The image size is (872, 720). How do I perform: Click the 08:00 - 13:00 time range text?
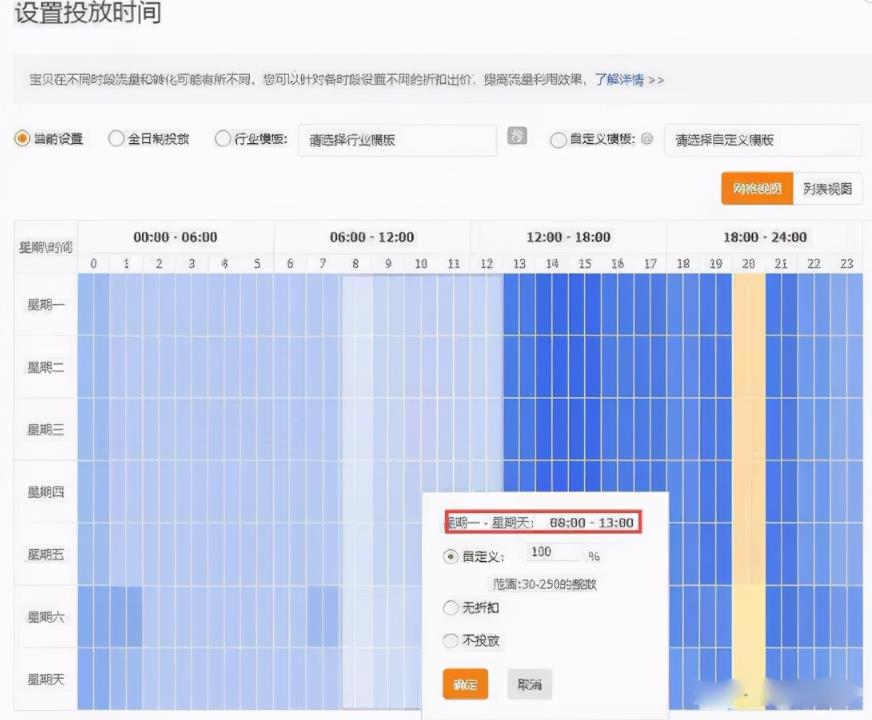point(592,523)
